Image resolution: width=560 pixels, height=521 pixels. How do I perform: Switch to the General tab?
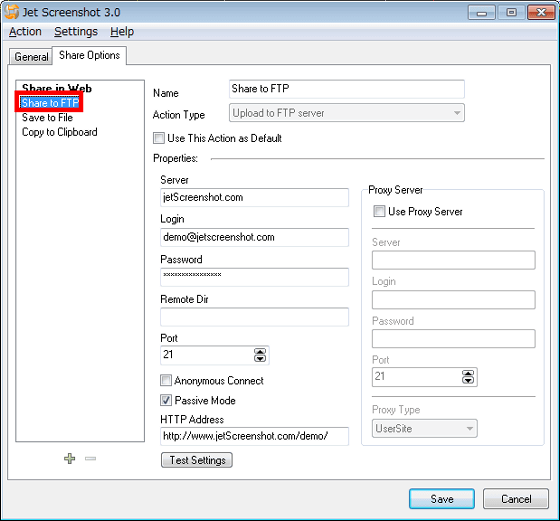point(31,57)
